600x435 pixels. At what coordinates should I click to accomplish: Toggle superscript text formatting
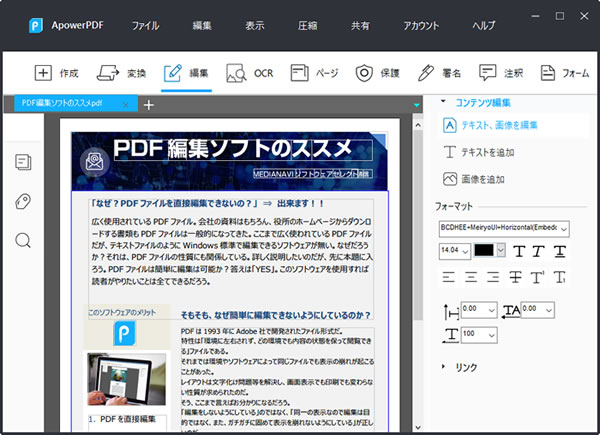tap(537, 277)
